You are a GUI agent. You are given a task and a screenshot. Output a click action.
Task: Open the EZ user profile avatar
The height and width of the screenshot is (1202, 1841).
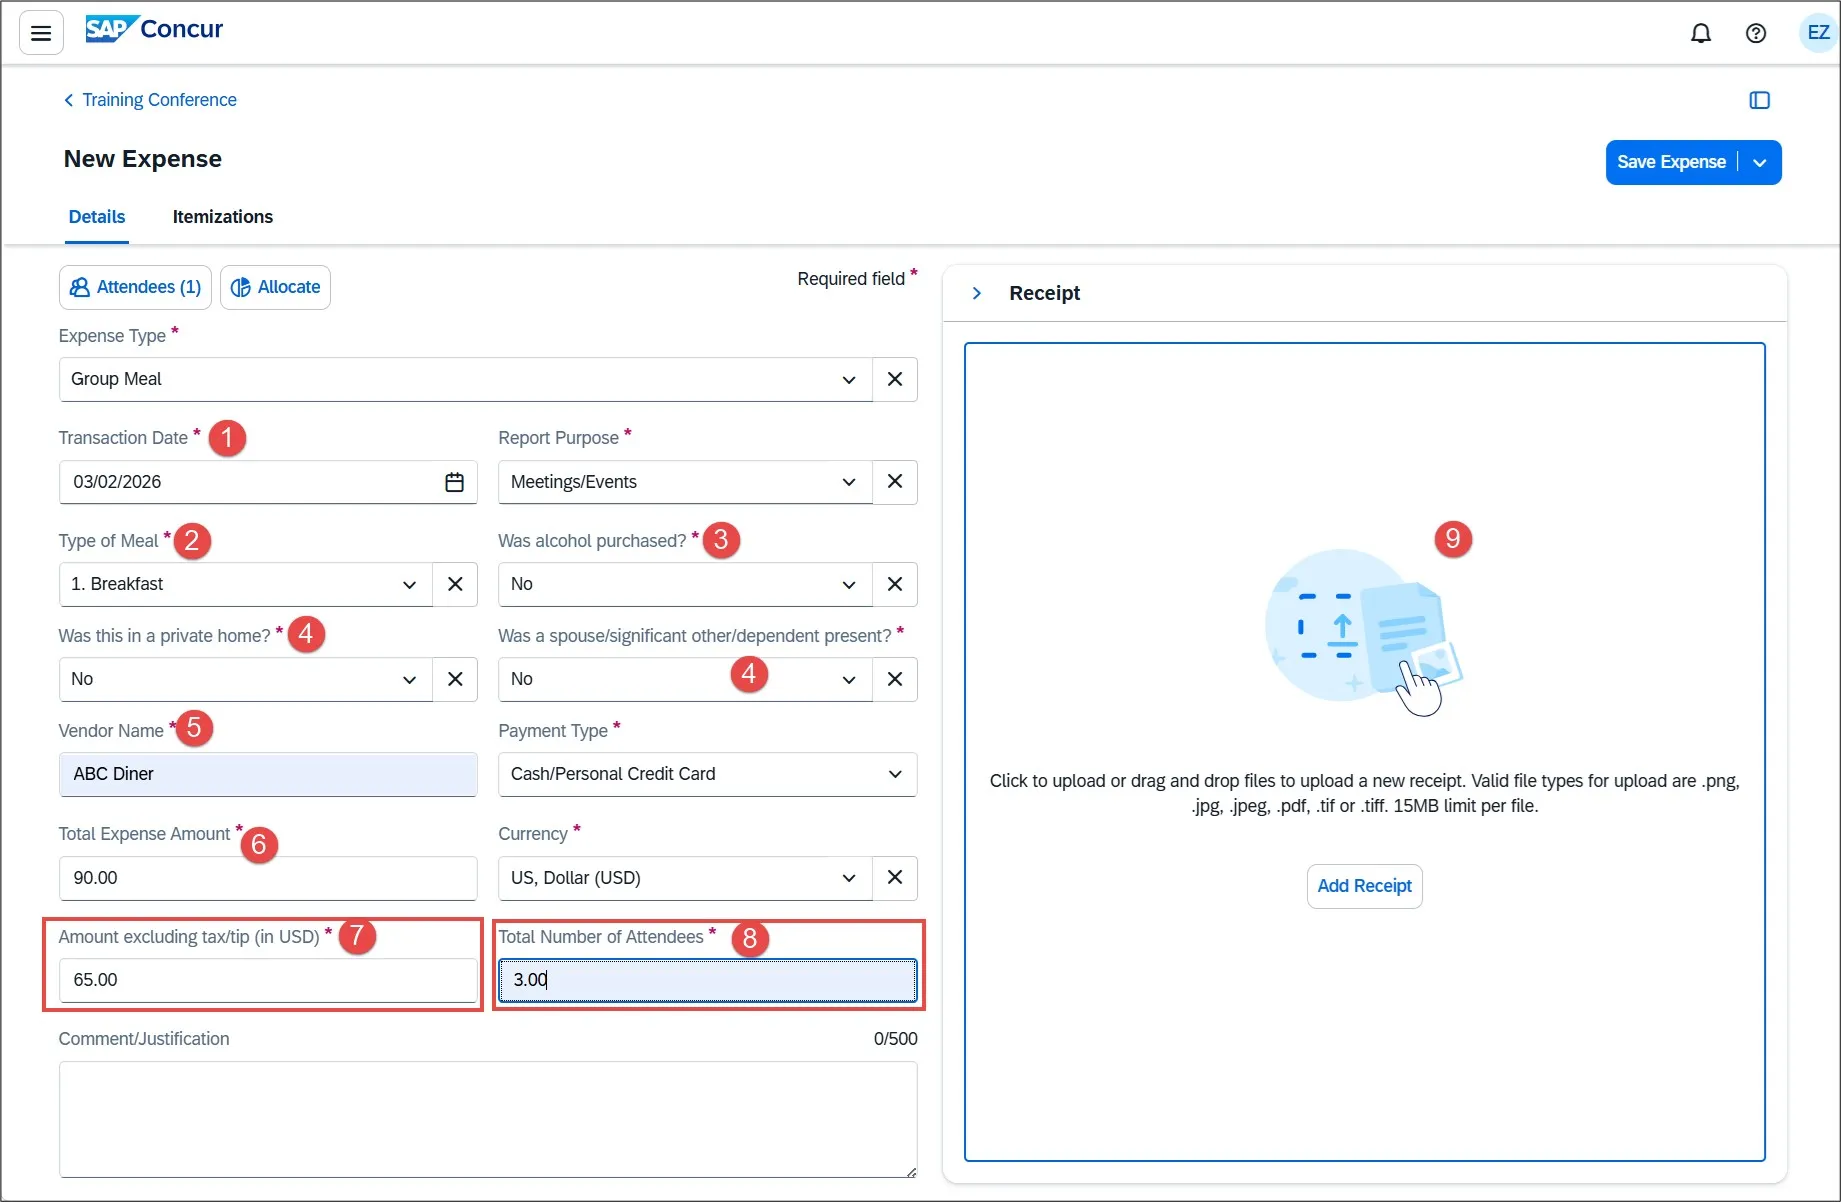pos(1818,33)
